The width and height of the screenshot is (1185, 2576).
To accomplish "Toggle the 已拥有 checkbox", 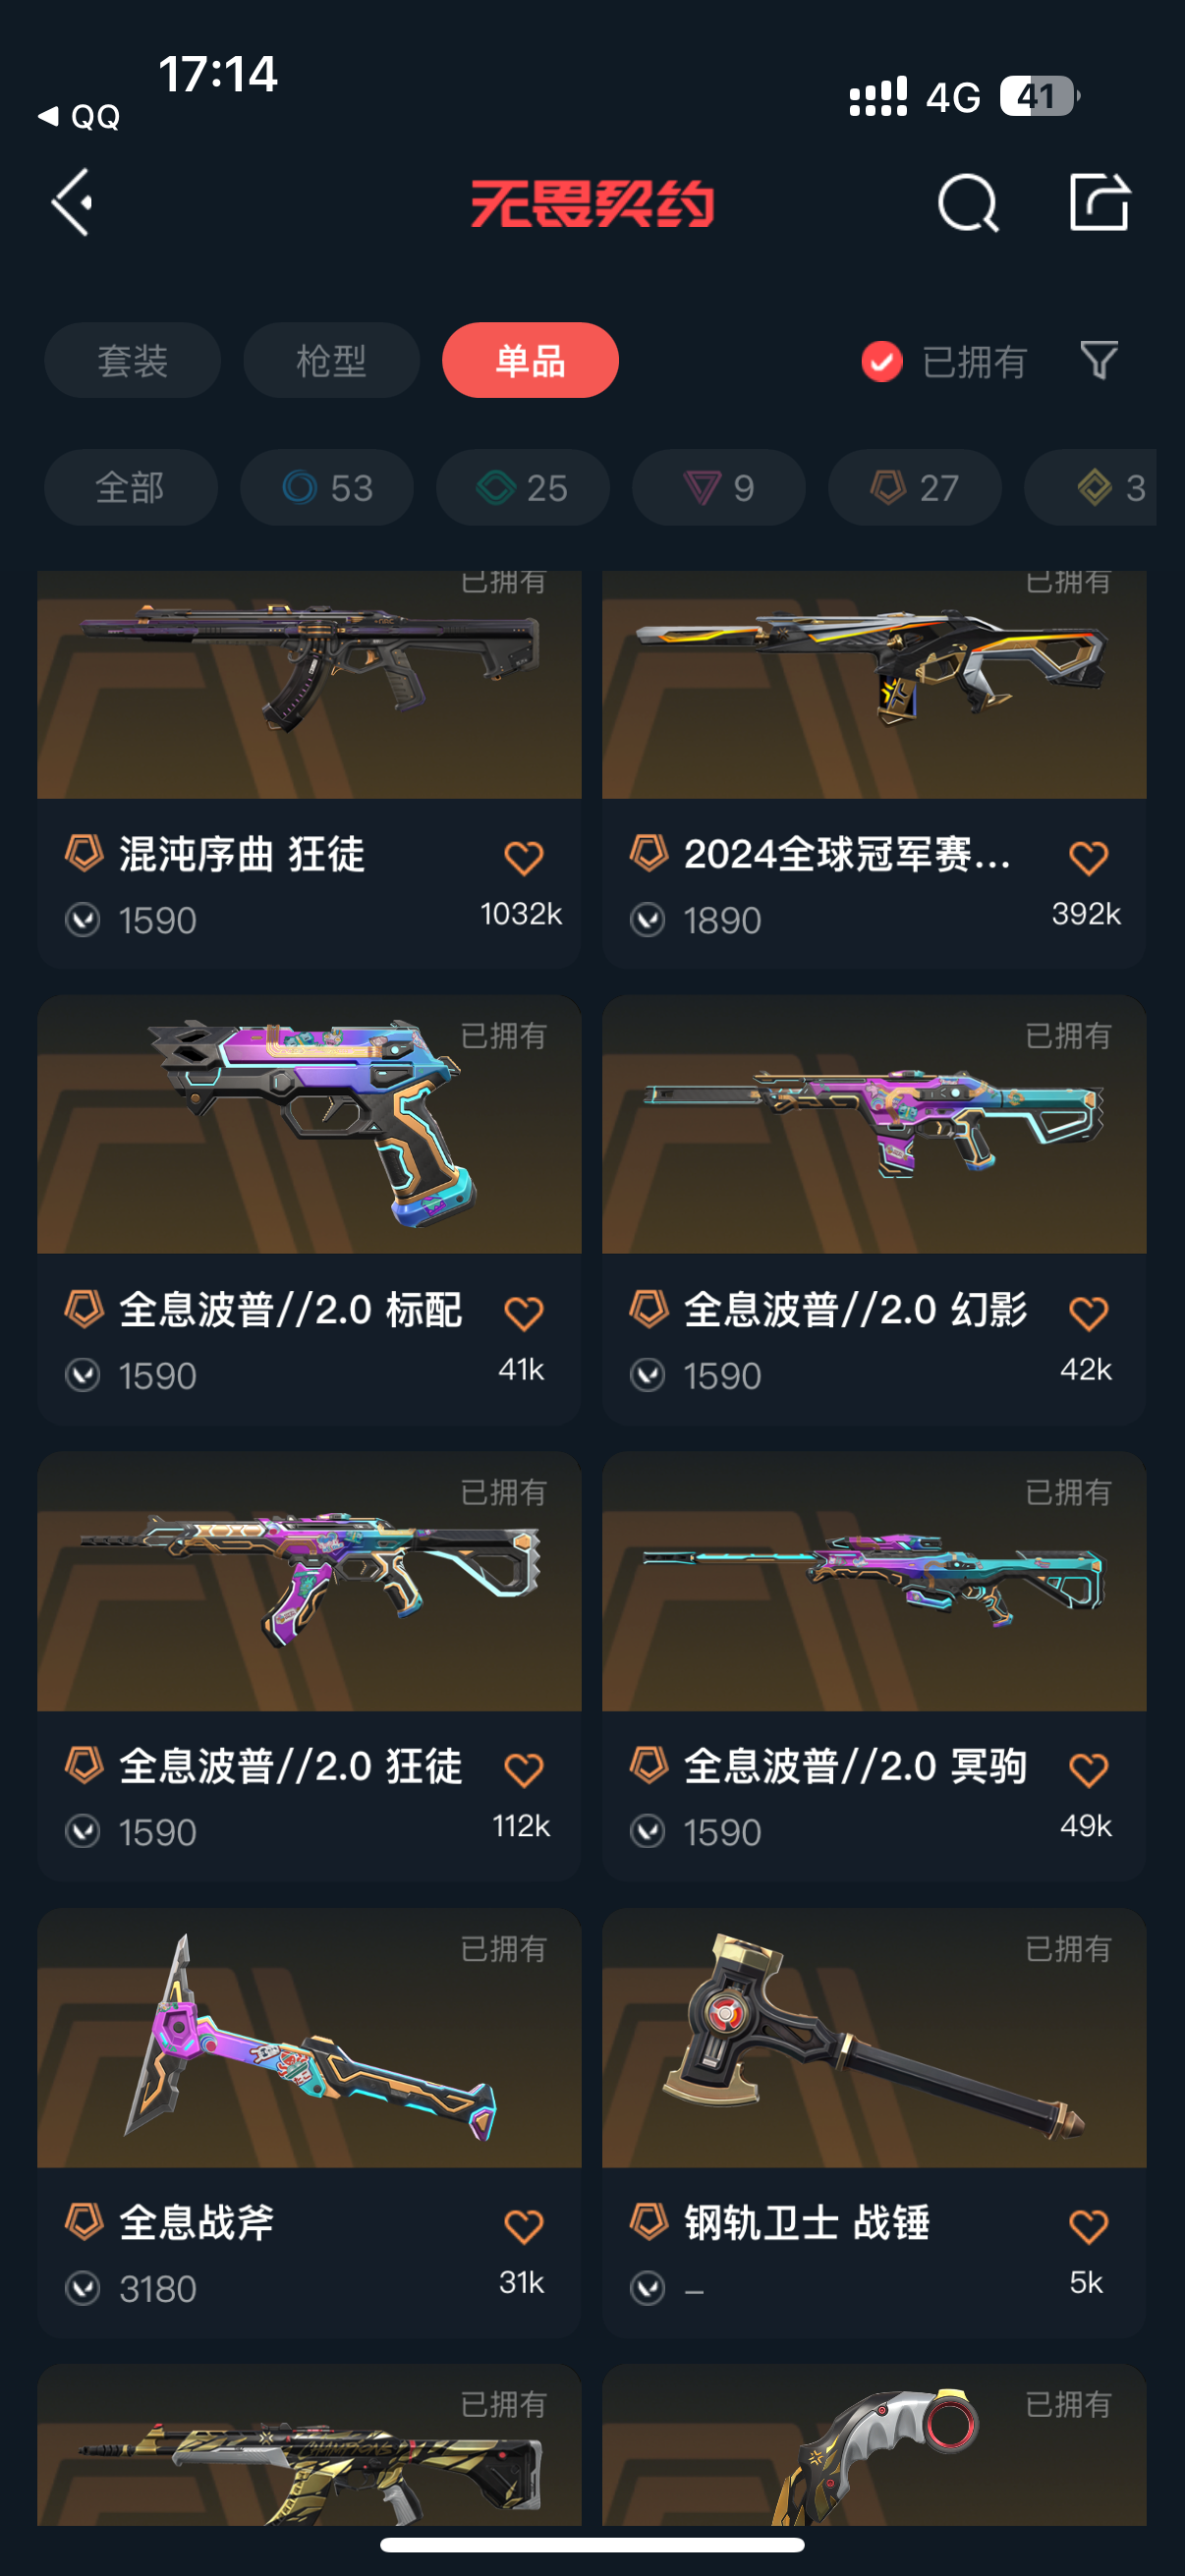I will (882, 361).
